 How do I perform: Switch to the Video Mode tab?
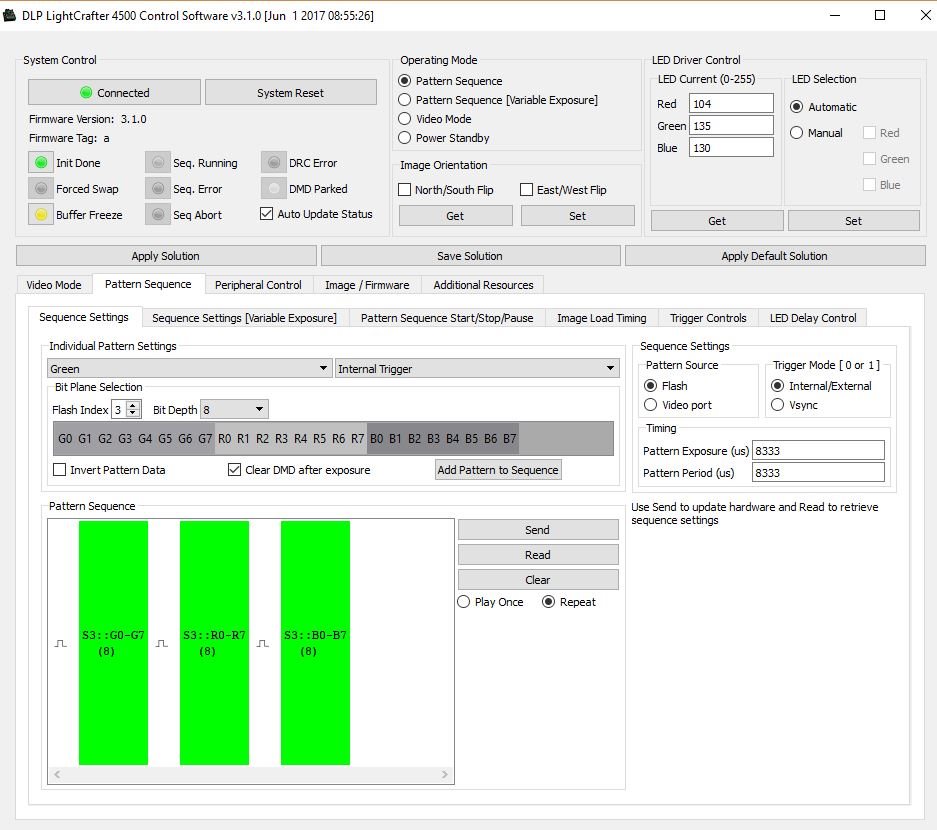click(54, 285)
